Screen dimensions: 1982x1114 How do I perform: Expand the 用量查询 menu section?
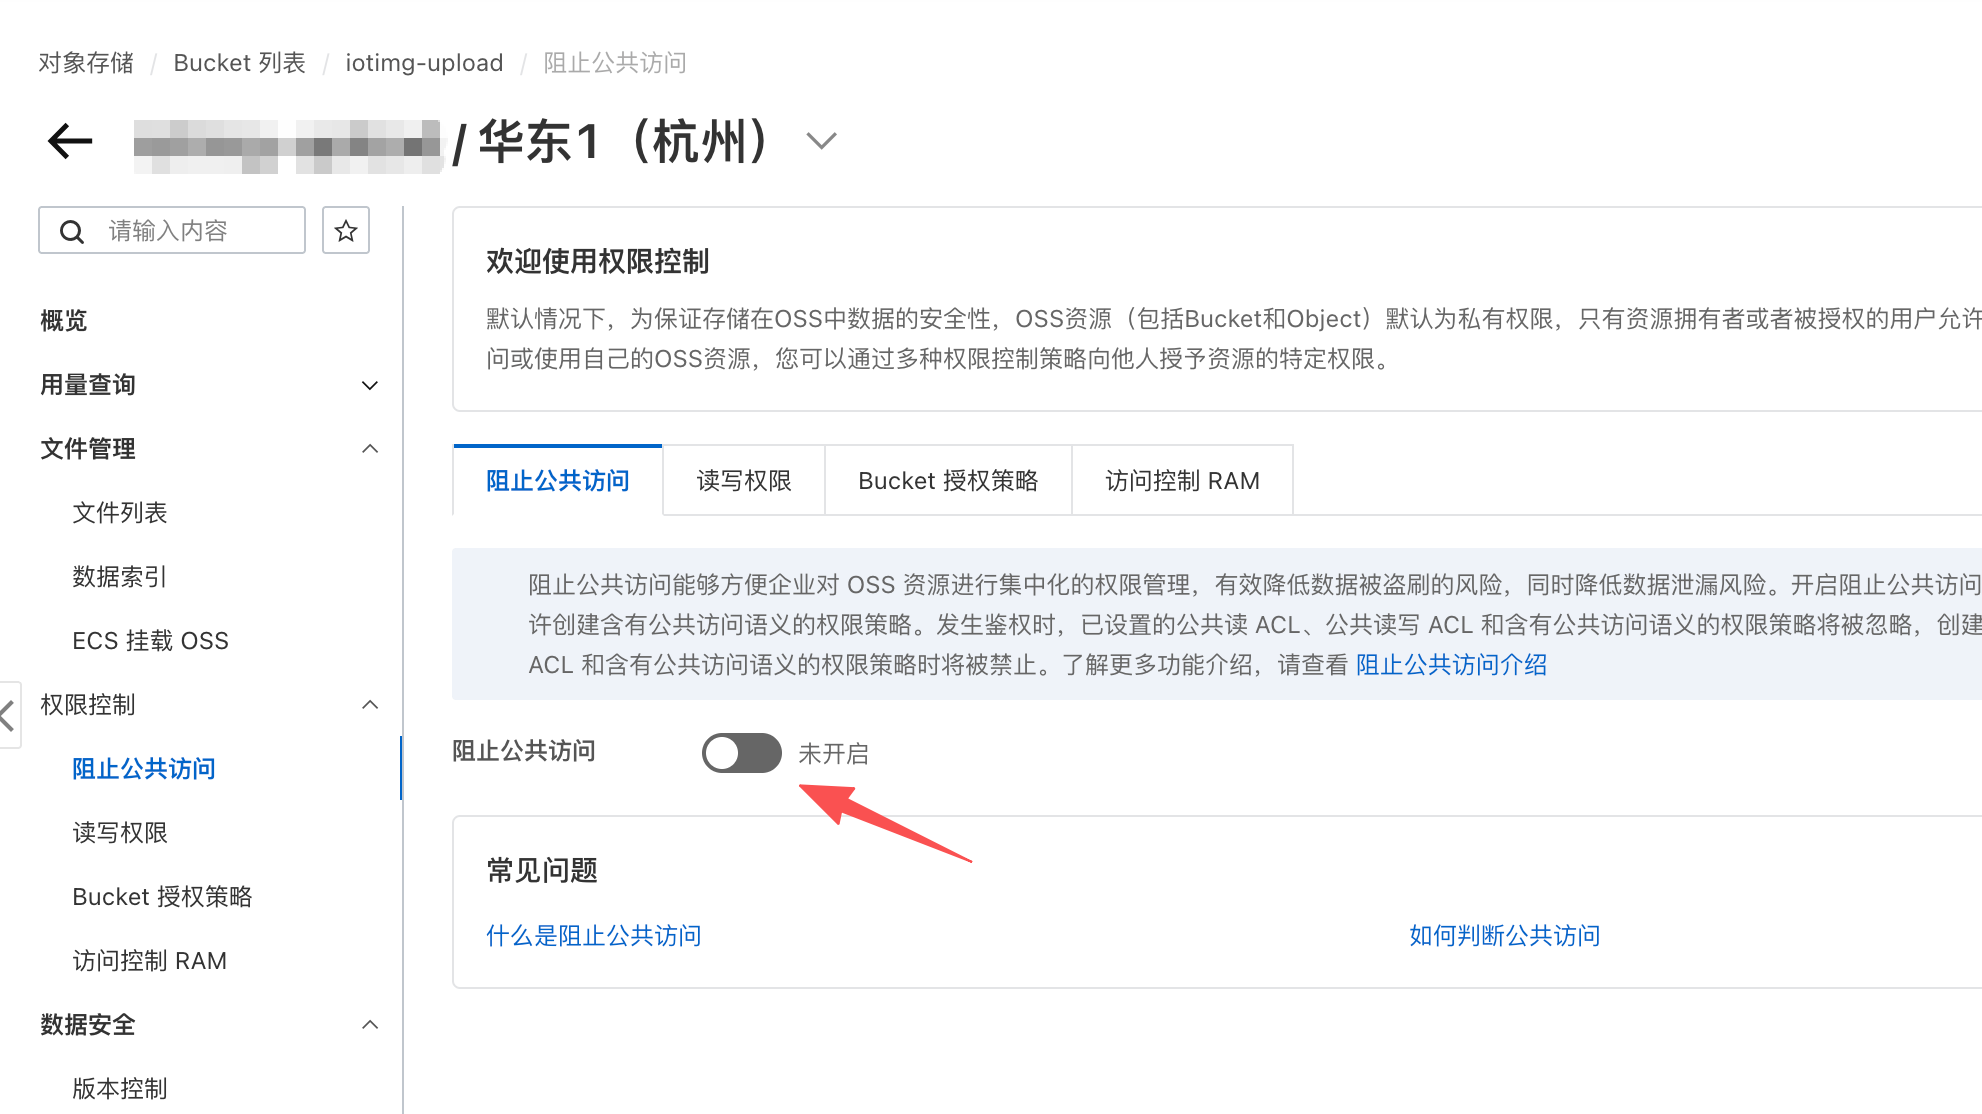[369, 385]
